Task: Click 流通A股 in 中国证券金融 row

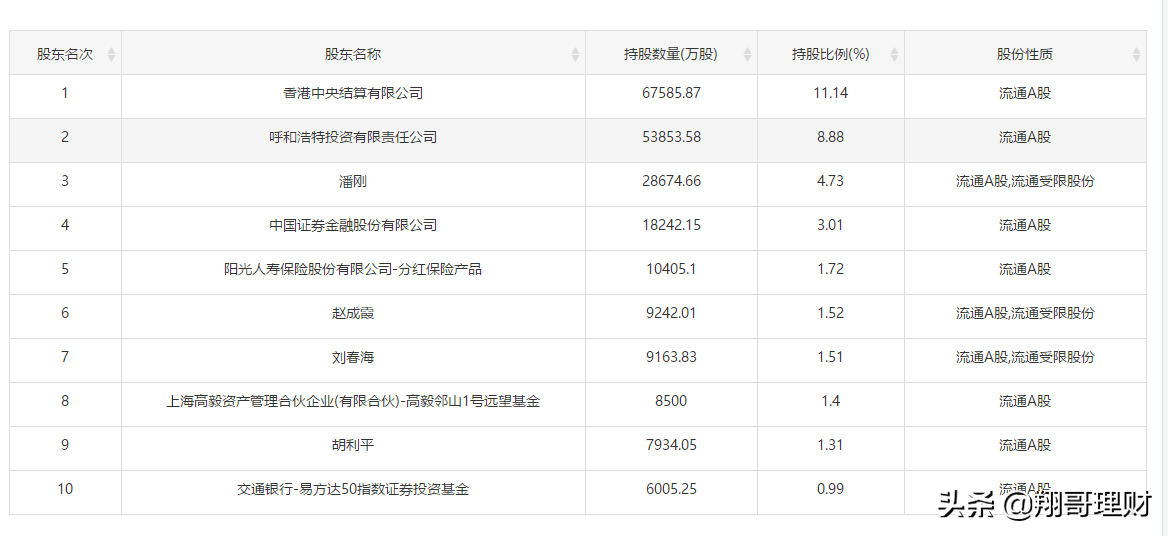Action: 1025,225
